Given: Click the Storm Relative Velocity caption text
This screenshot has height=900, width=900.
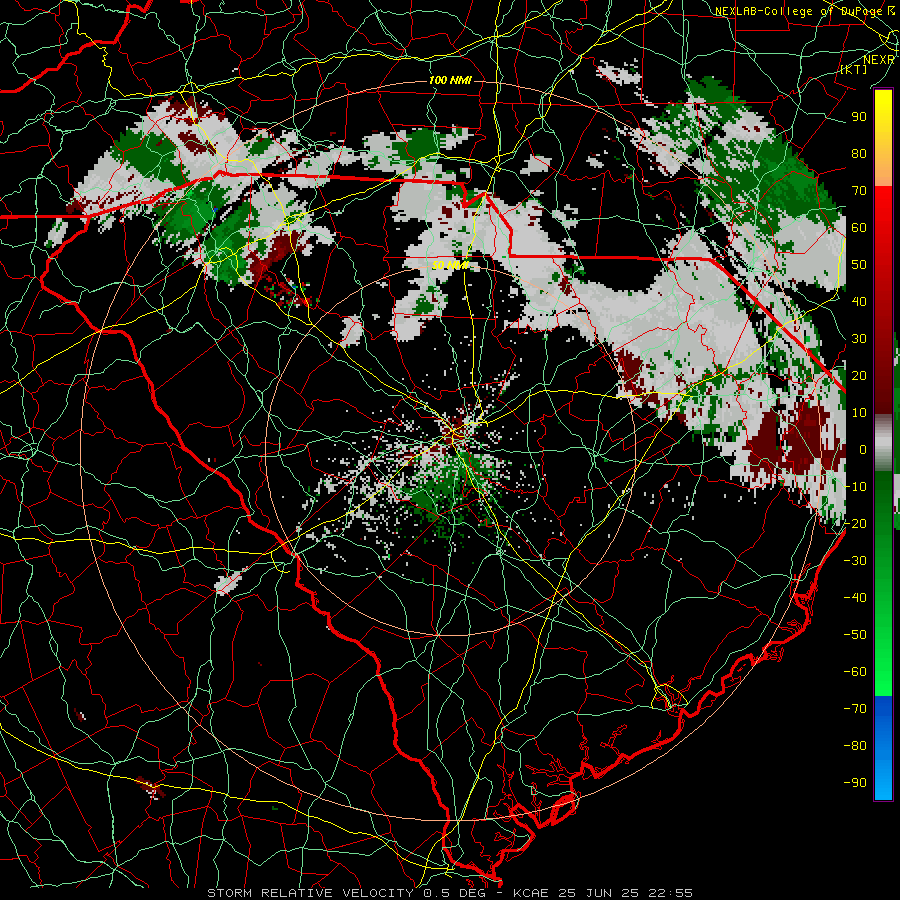Looking at the screenshot, I should (x=450, y=893).
